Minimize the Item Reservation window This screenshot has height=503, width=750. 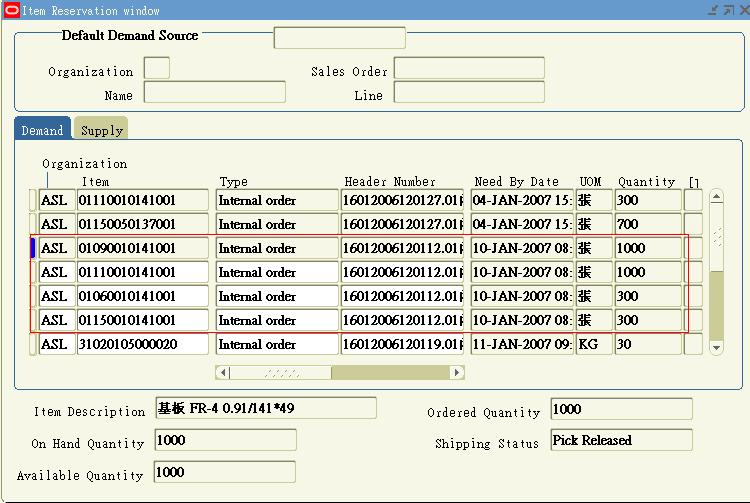[713, 10]
